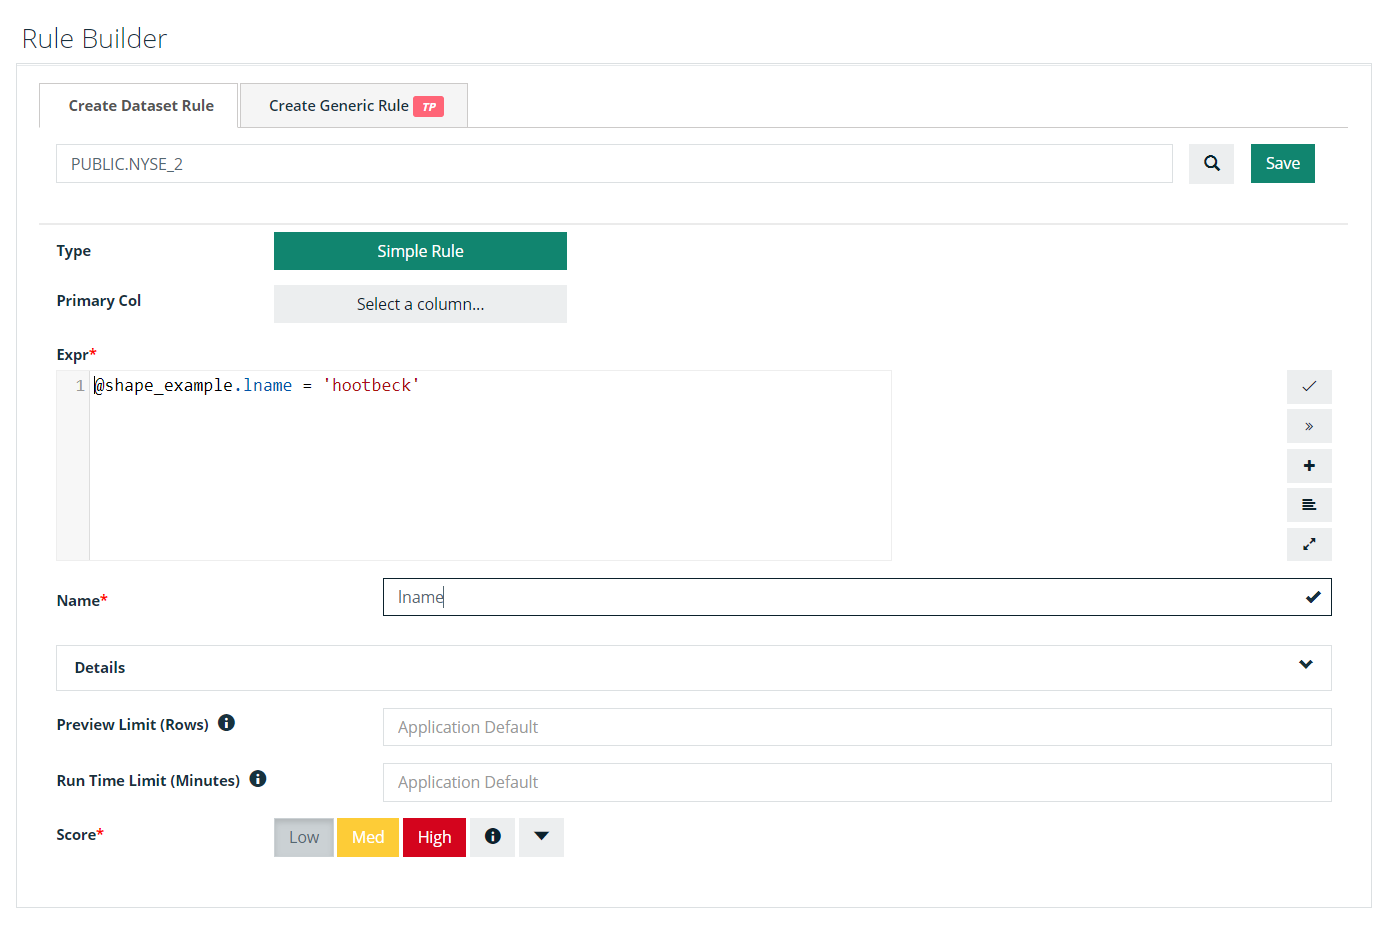Image resolution: width=1388 pixels, height=925 pixels.
Task: Open the Score dropdown arrow
Action: [541, 837]
